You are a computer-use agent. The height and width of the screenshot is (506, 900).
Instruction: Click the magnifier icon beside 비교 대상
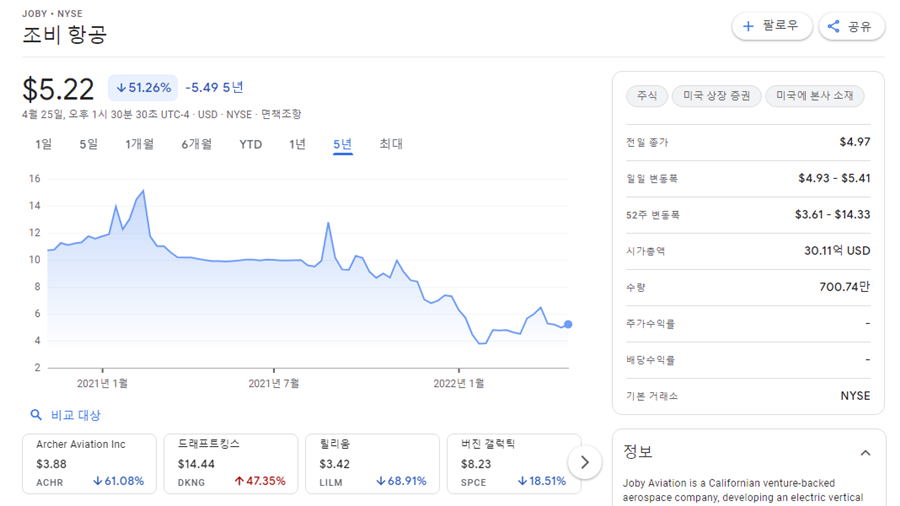pos(36,415)
